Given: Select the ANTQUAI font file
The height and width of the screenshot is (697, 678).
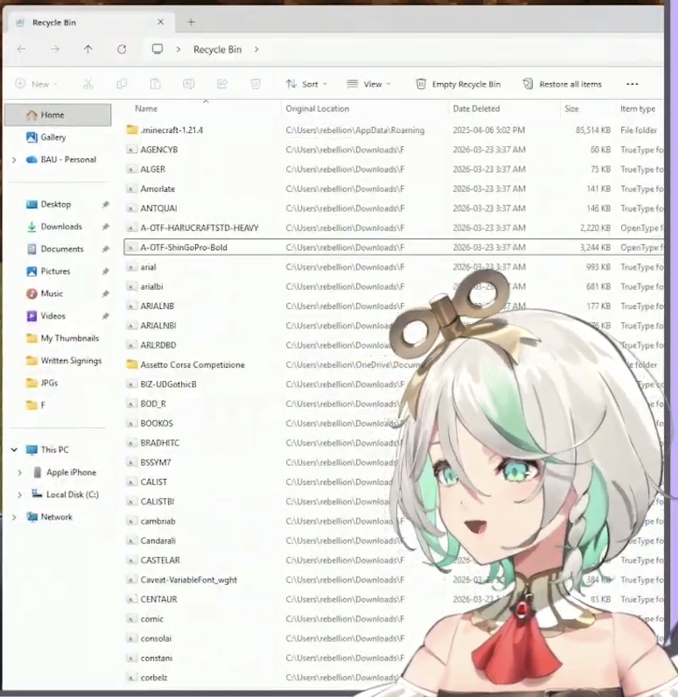Looking at the screenshot, I should click(393, 208).
